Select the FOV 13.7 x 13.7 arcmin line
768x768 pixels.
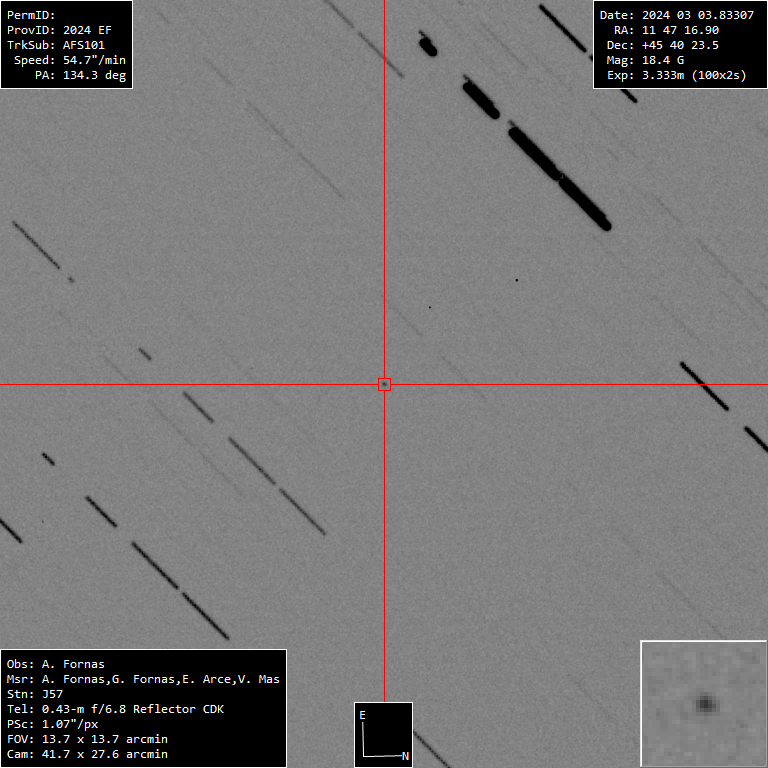87,739
